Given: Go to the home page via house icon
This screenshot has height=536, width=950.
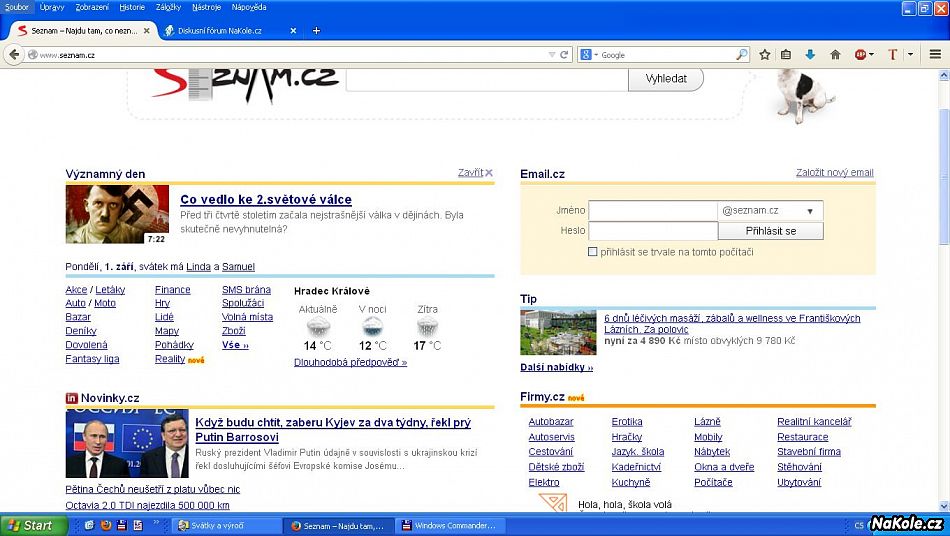Looking at the screenshot, I should [835, 55].
